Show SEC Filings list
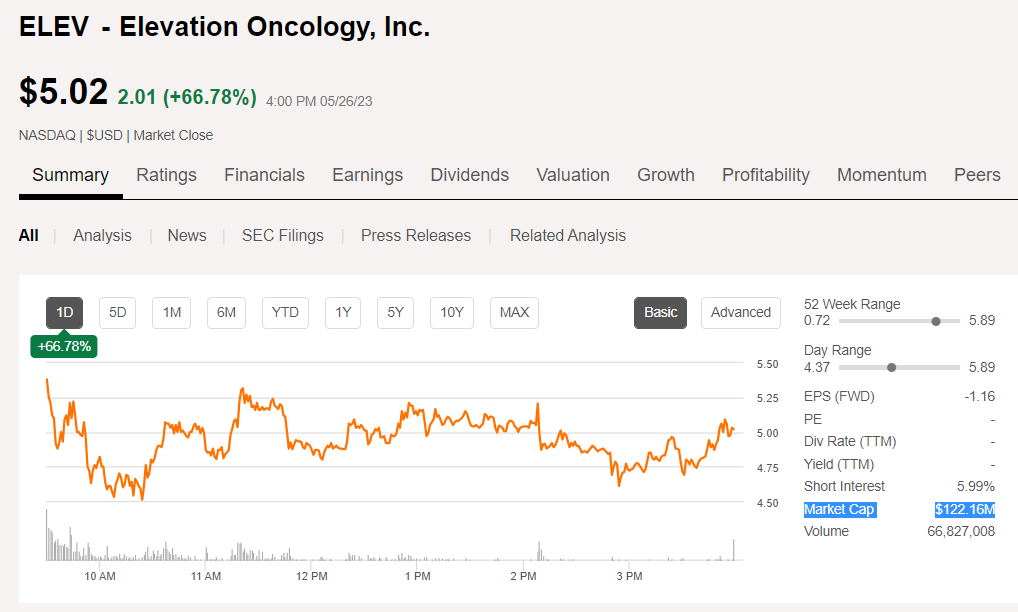This screenshot has height=612, width=1018. click(x=283, y=236)
